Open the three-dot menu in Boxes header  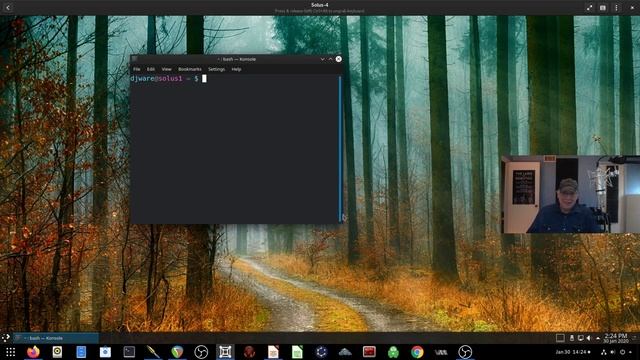[616, 8]
